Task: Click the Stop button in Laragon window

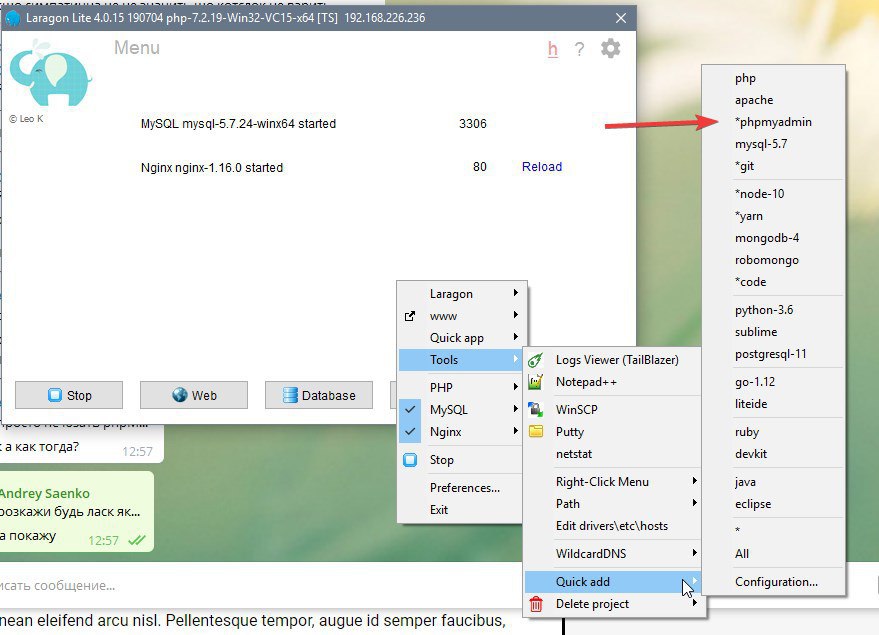Action: 69,395
